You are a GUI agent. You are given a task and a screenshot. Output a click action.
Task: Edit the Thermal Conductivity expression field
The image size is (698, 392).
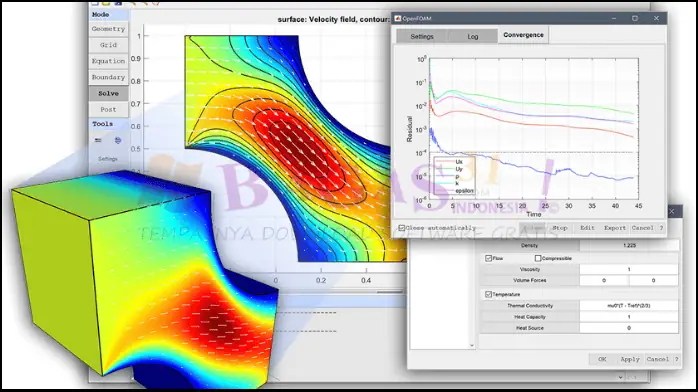pyautogui.click(x=629, y=306)
